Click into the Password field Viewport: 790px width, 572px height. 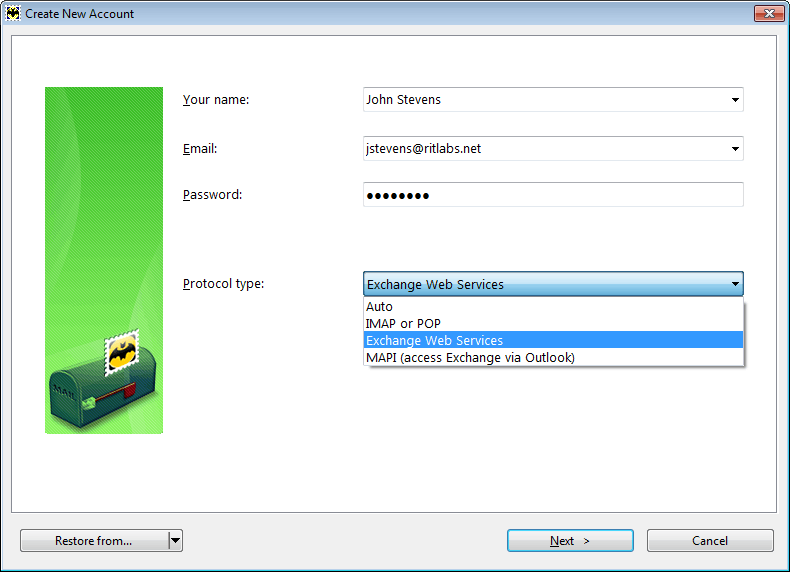pos(553,195)
